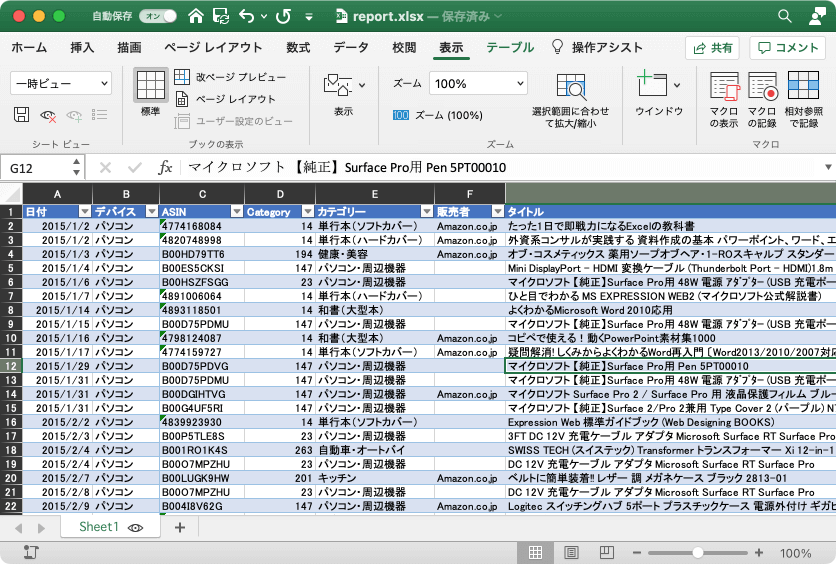Toggle 相対参照で記録 option
This screenshot has width=836, height=564.
[x=803, y=100]
